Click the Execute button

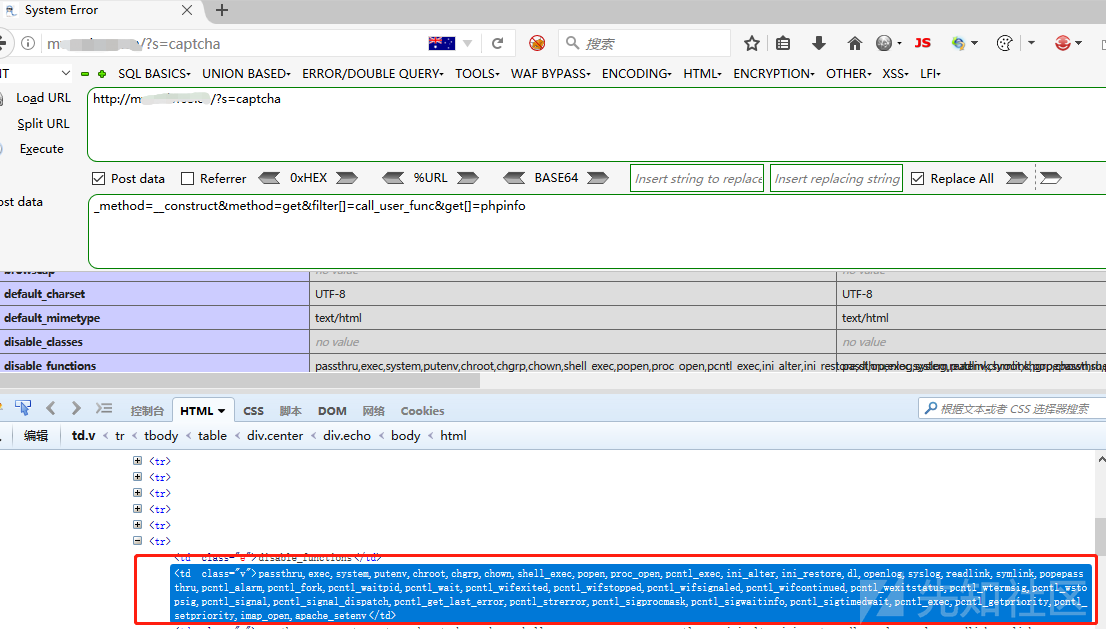pos(42,149)
